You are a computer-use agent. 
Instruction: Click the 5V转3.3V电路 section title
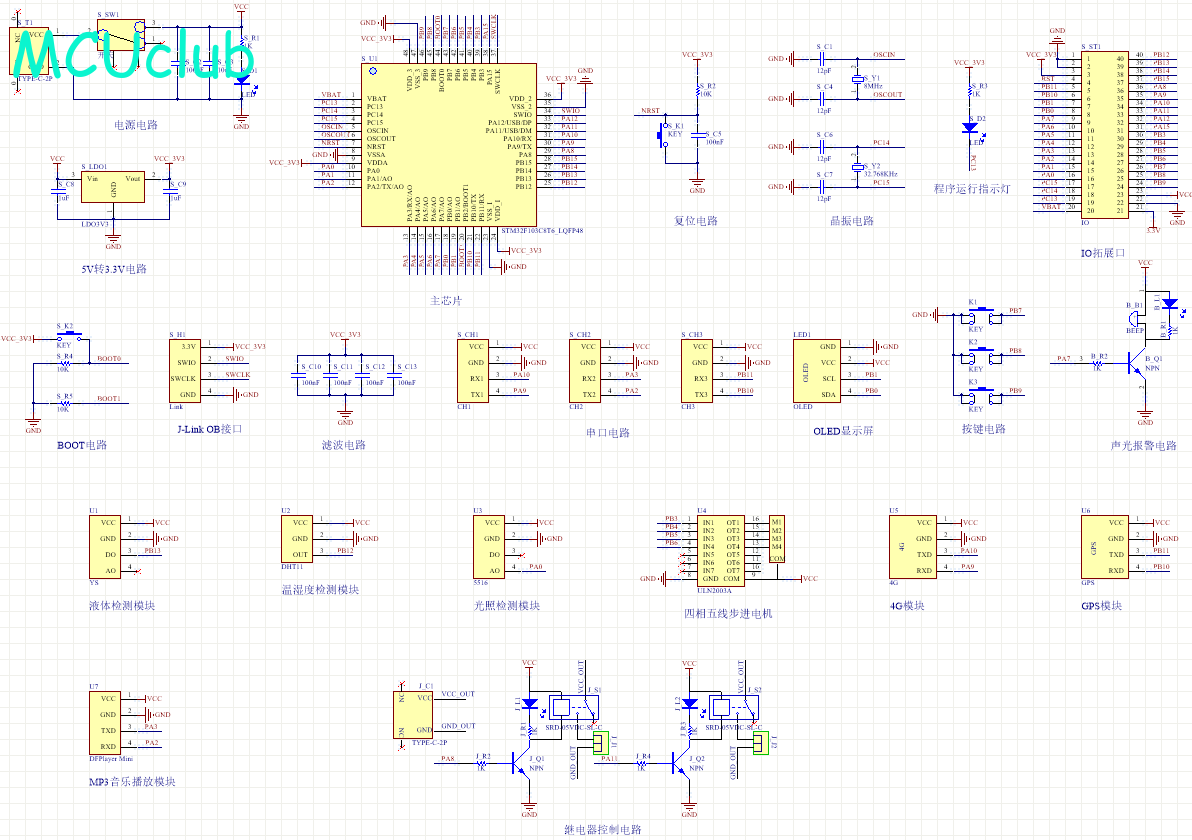(114, 268)
